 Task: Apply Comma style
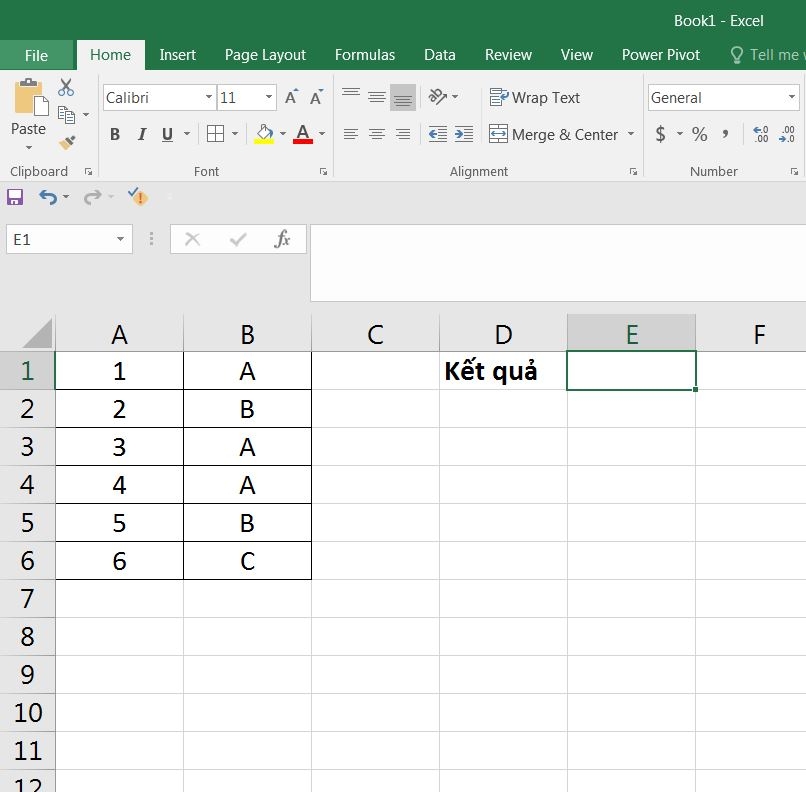pos(725,134)
